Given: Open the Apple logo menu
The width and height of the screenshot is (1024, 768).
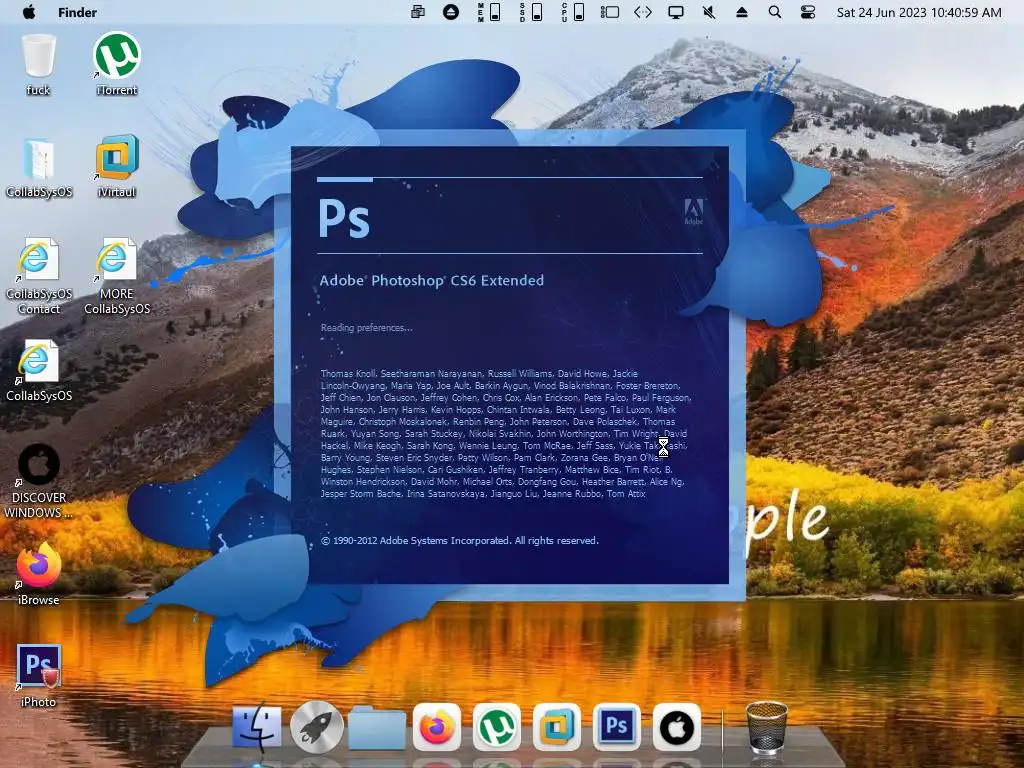Looking at the screenshot, I should tap(29, 12).
